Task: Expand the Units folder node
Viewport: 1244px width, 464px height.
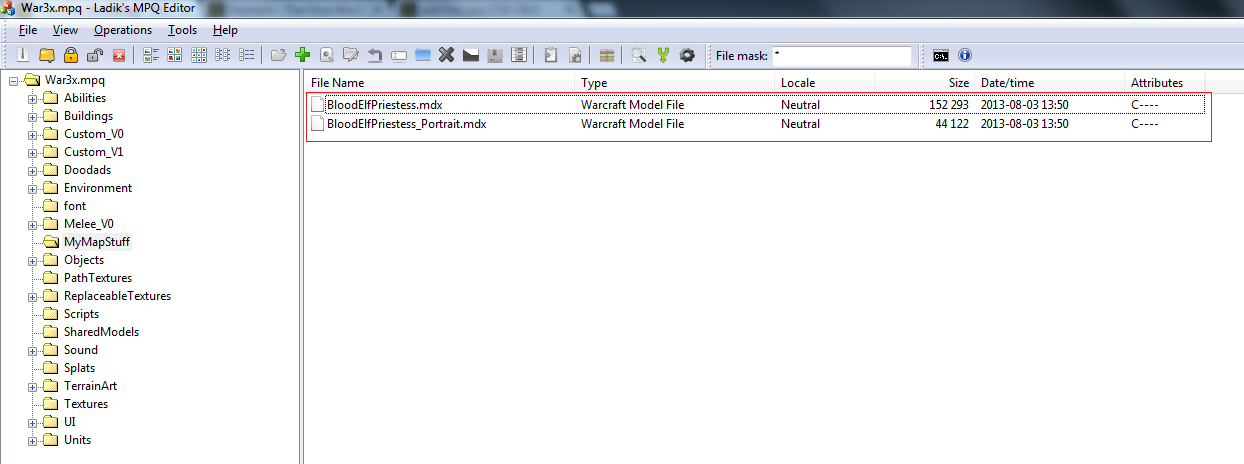Action: 33,440
